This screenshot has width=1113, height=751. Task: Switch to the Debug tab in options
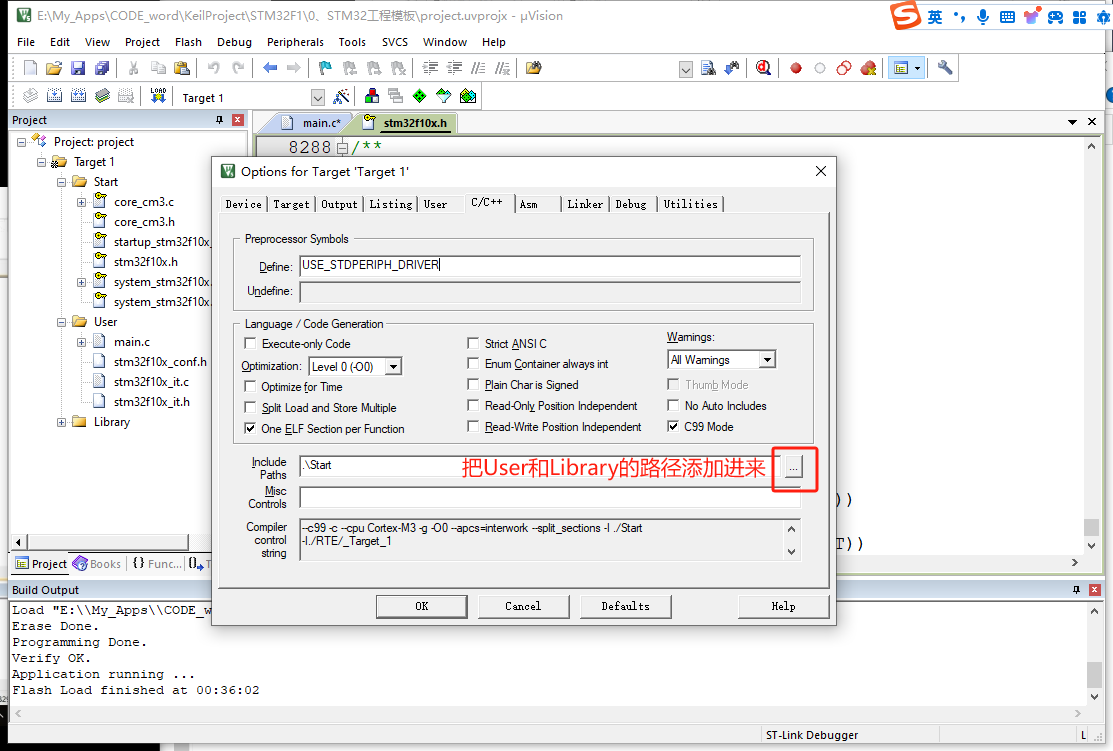[x=631, y=204]
